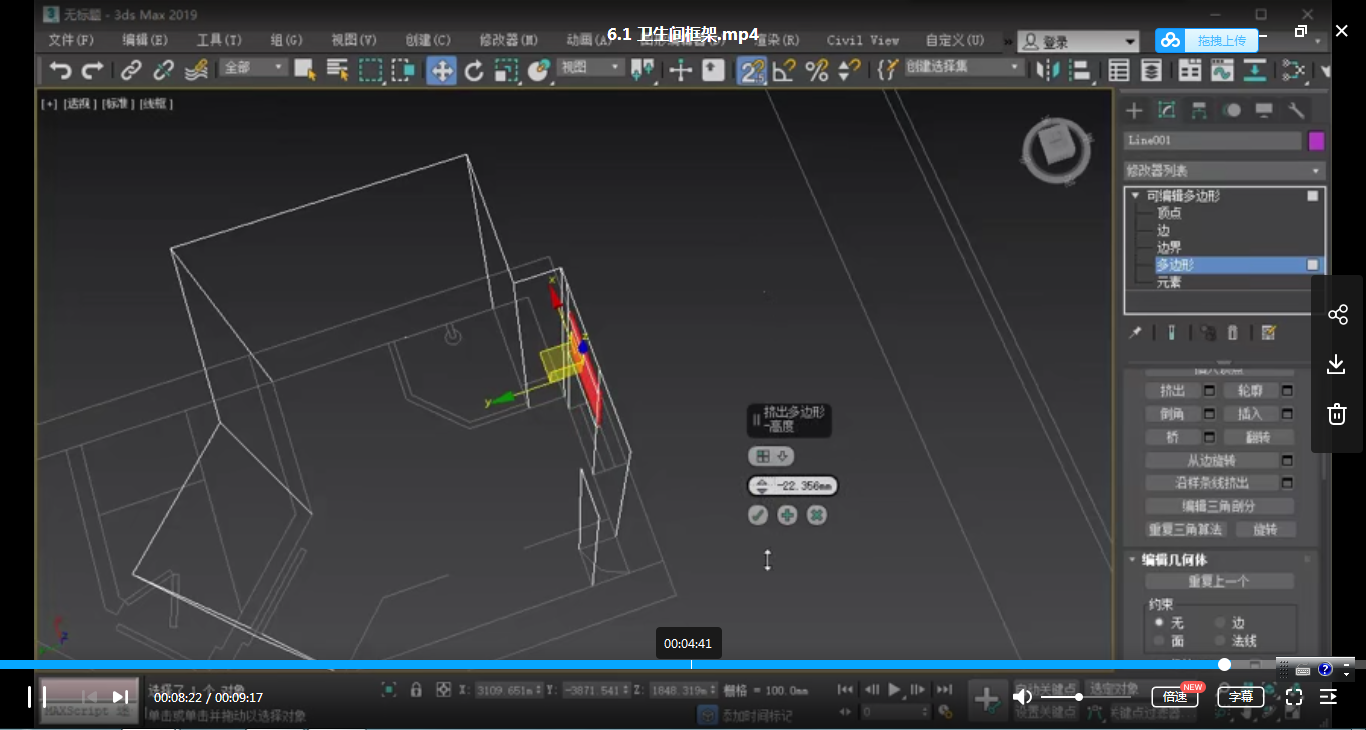1366x730 pixels.
Task: Click the share icon in the side panel
Action: click(x=1337, y=315)
